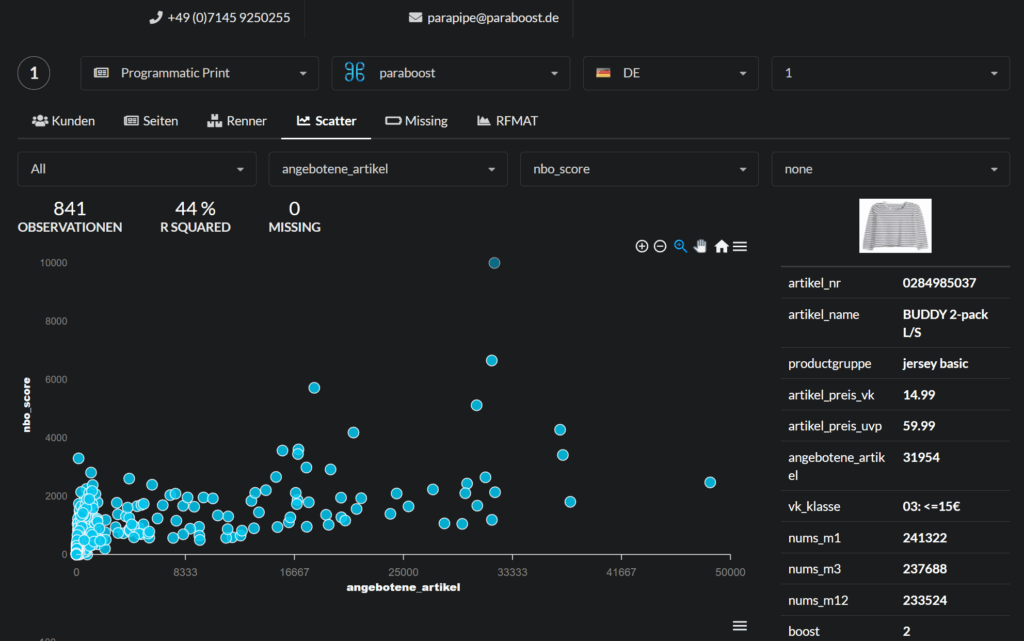This screenshot has height=641, width=1024.
Task: Click the envelope email icon
Action: pos(415,18)
